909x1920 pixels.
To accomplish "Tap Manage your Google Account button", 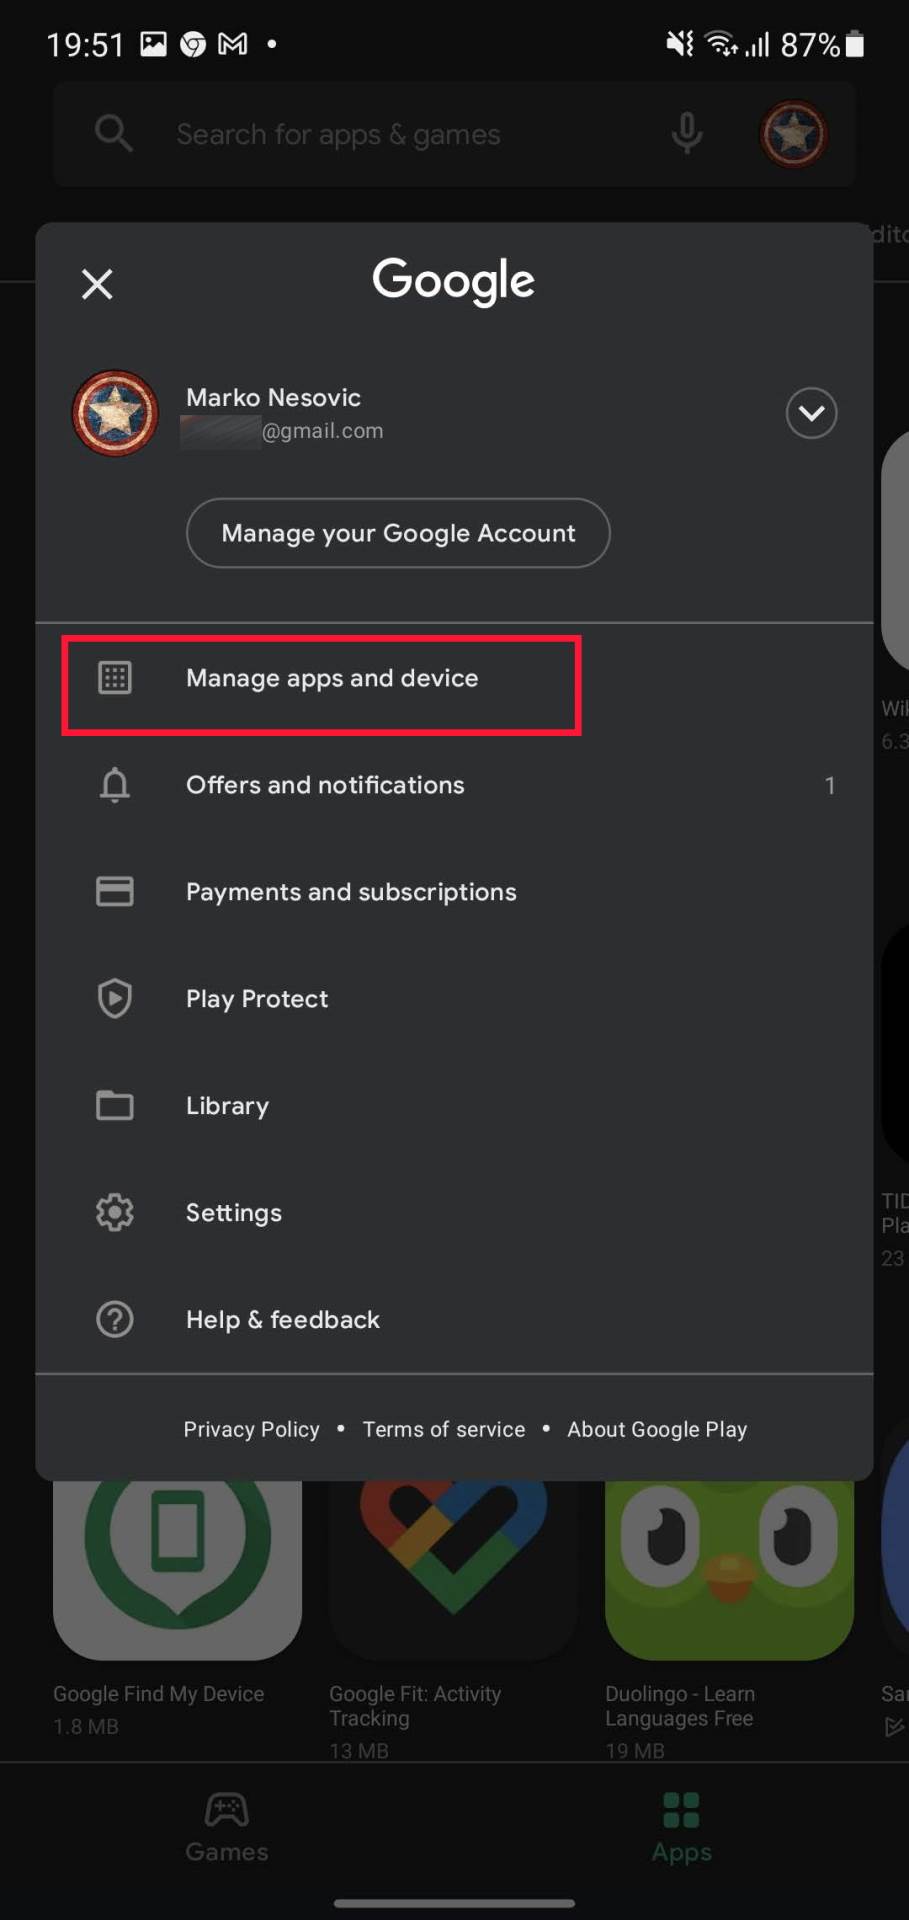I will pos(398,533).
